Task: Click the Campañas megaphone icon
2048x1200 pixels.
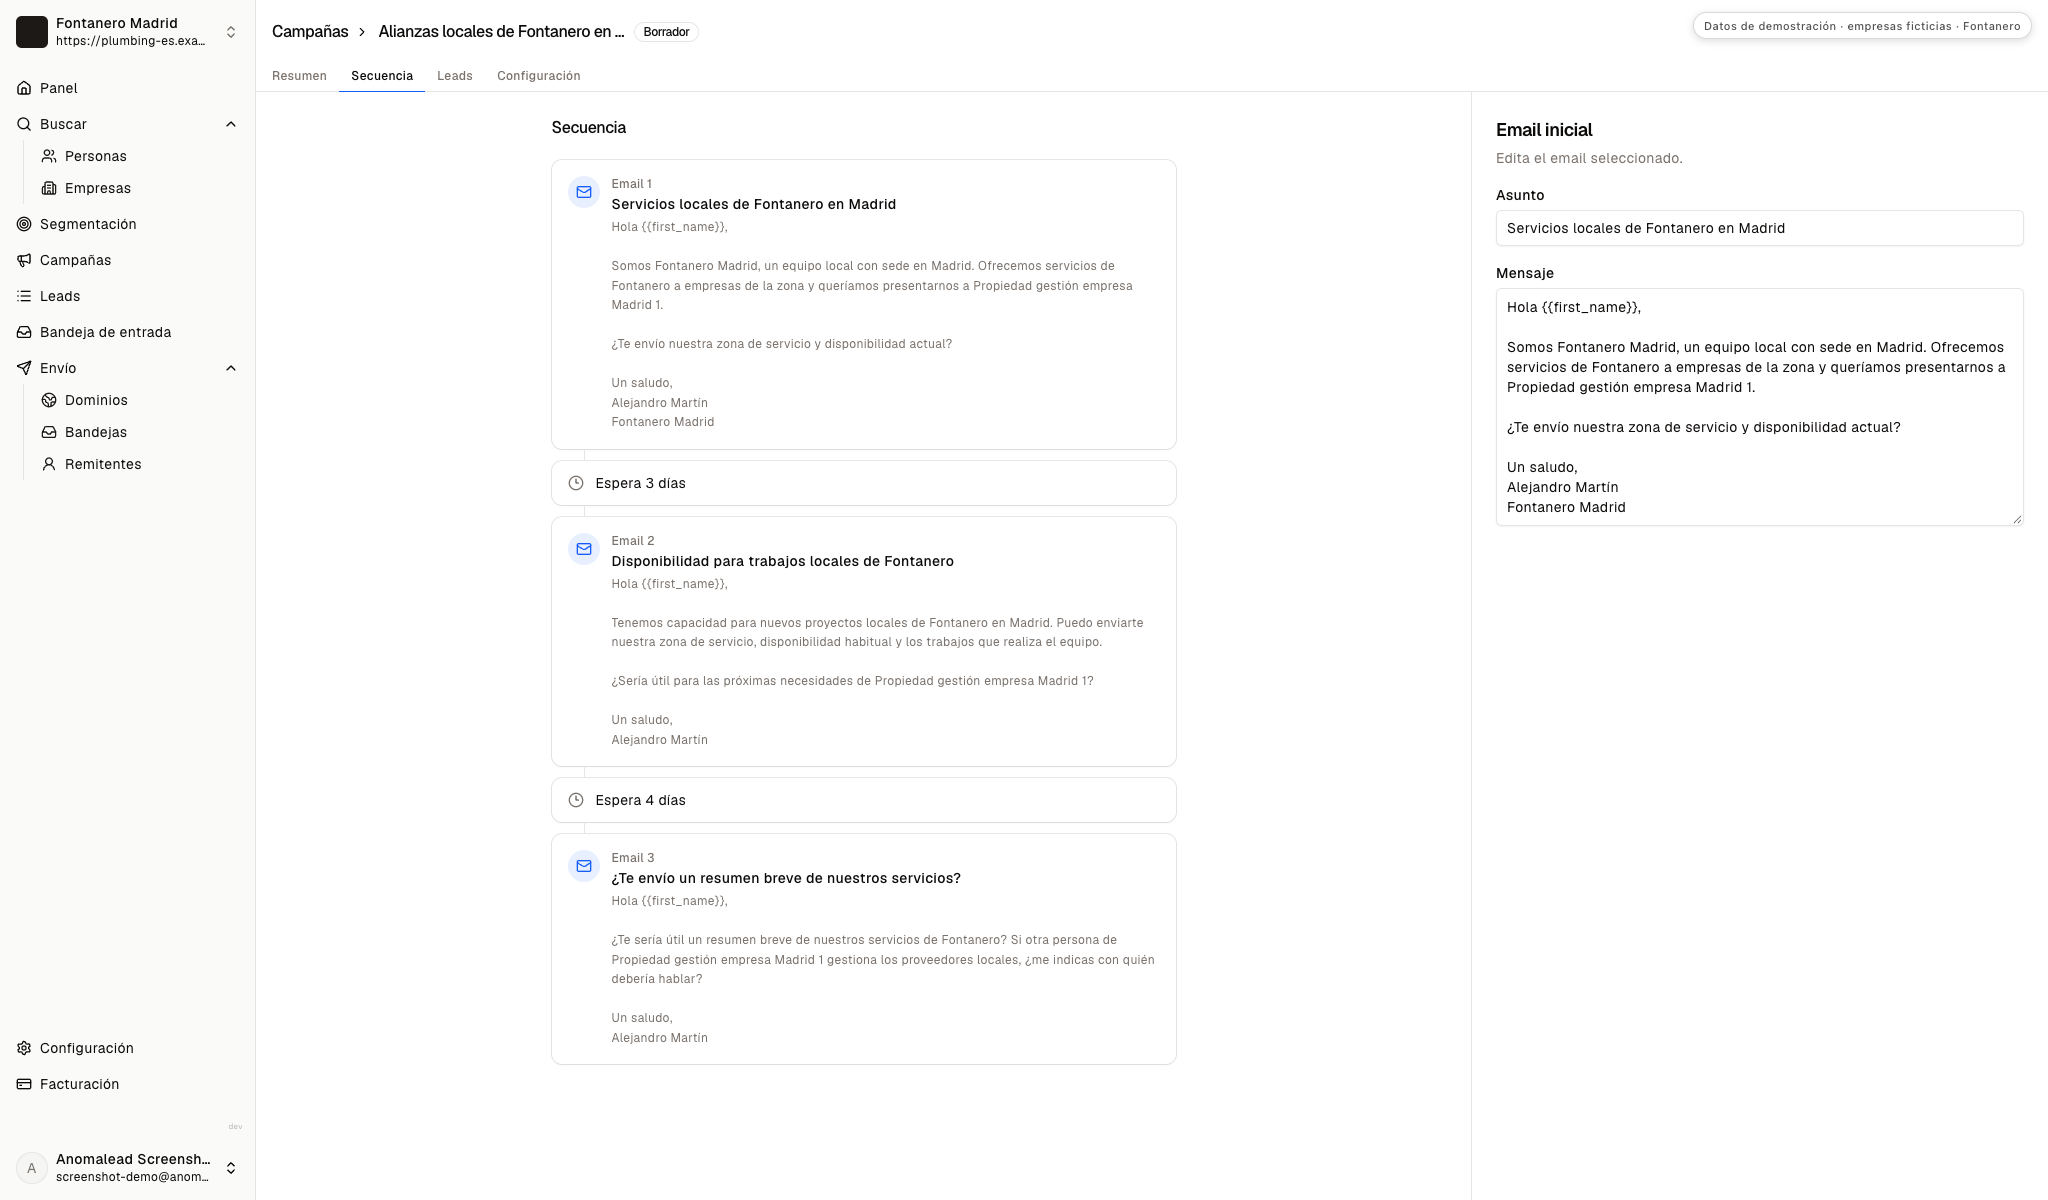Action: tap(24, 260)
